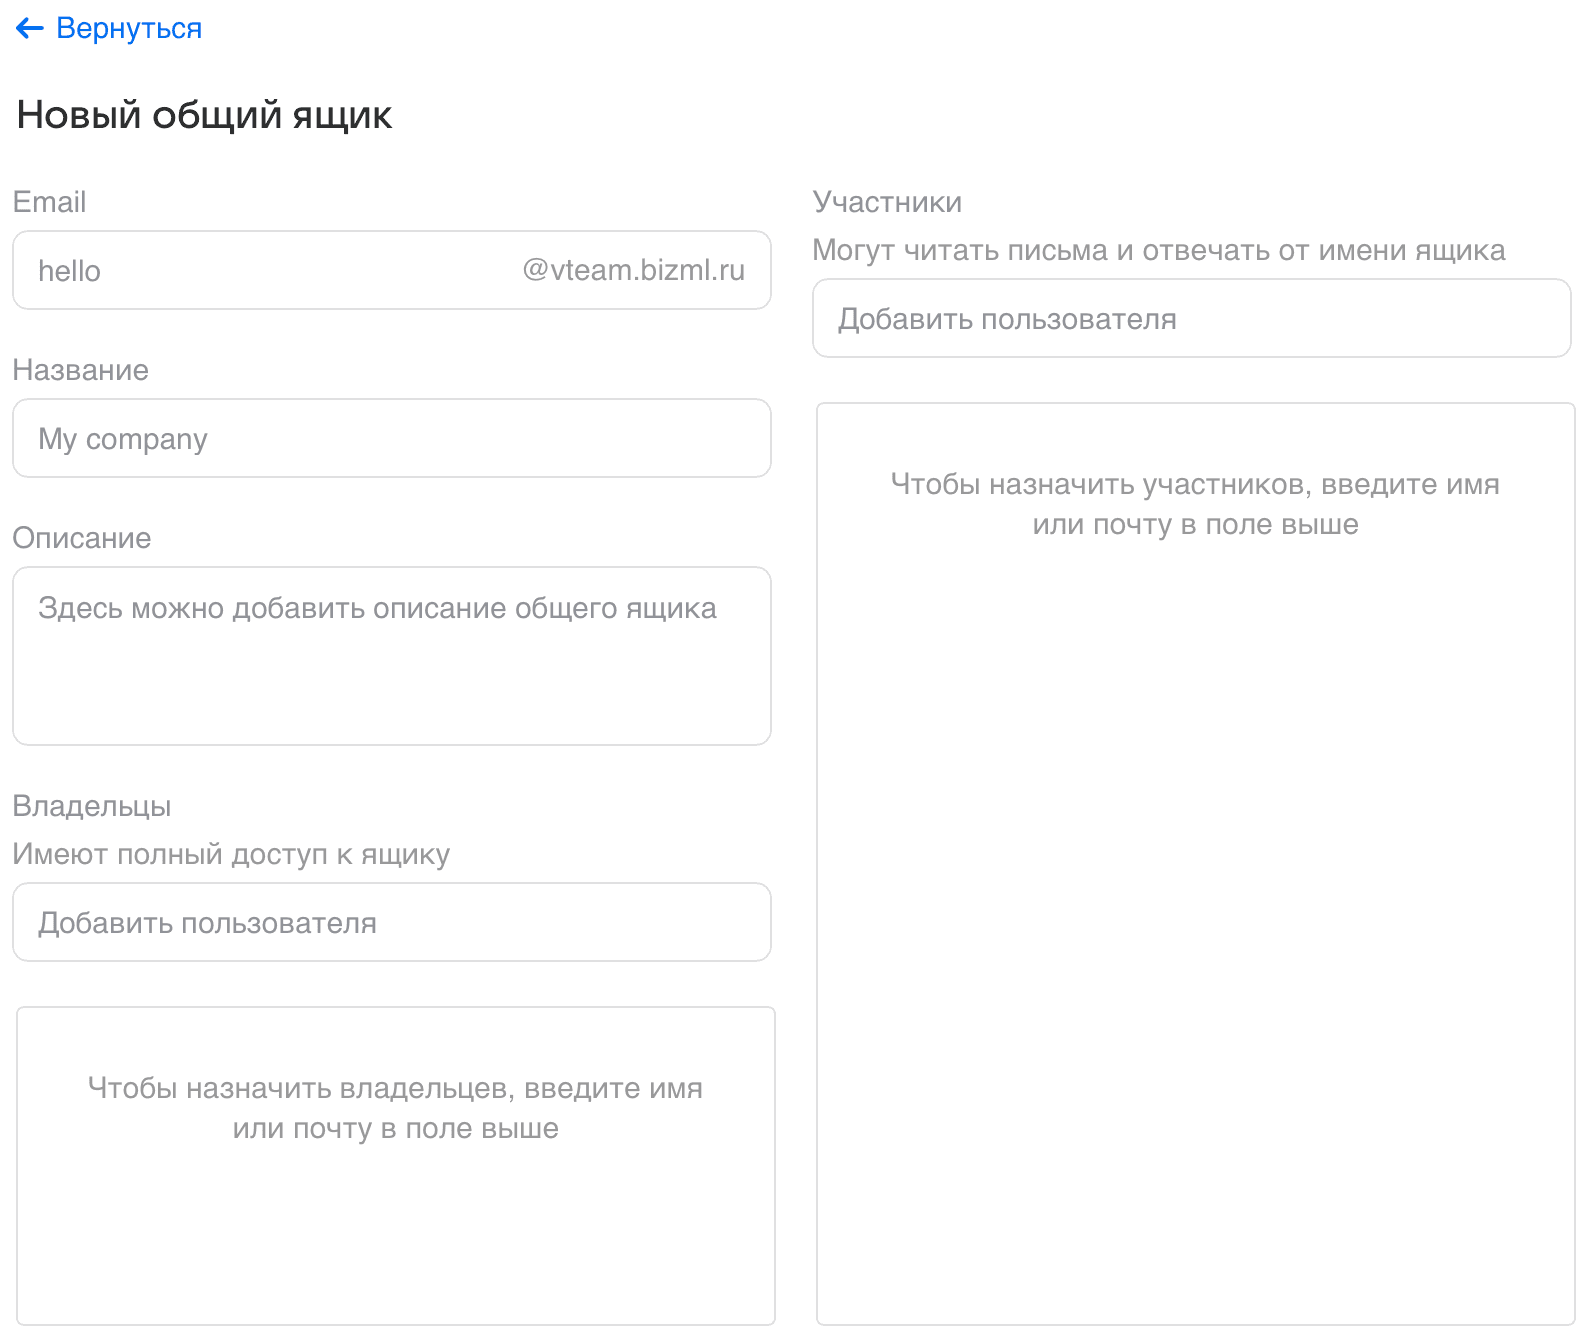The width and height of the screenshot is (1592, 1344).
Task: Click the 'Новый общий ящик' page heading
Action: 204,115
